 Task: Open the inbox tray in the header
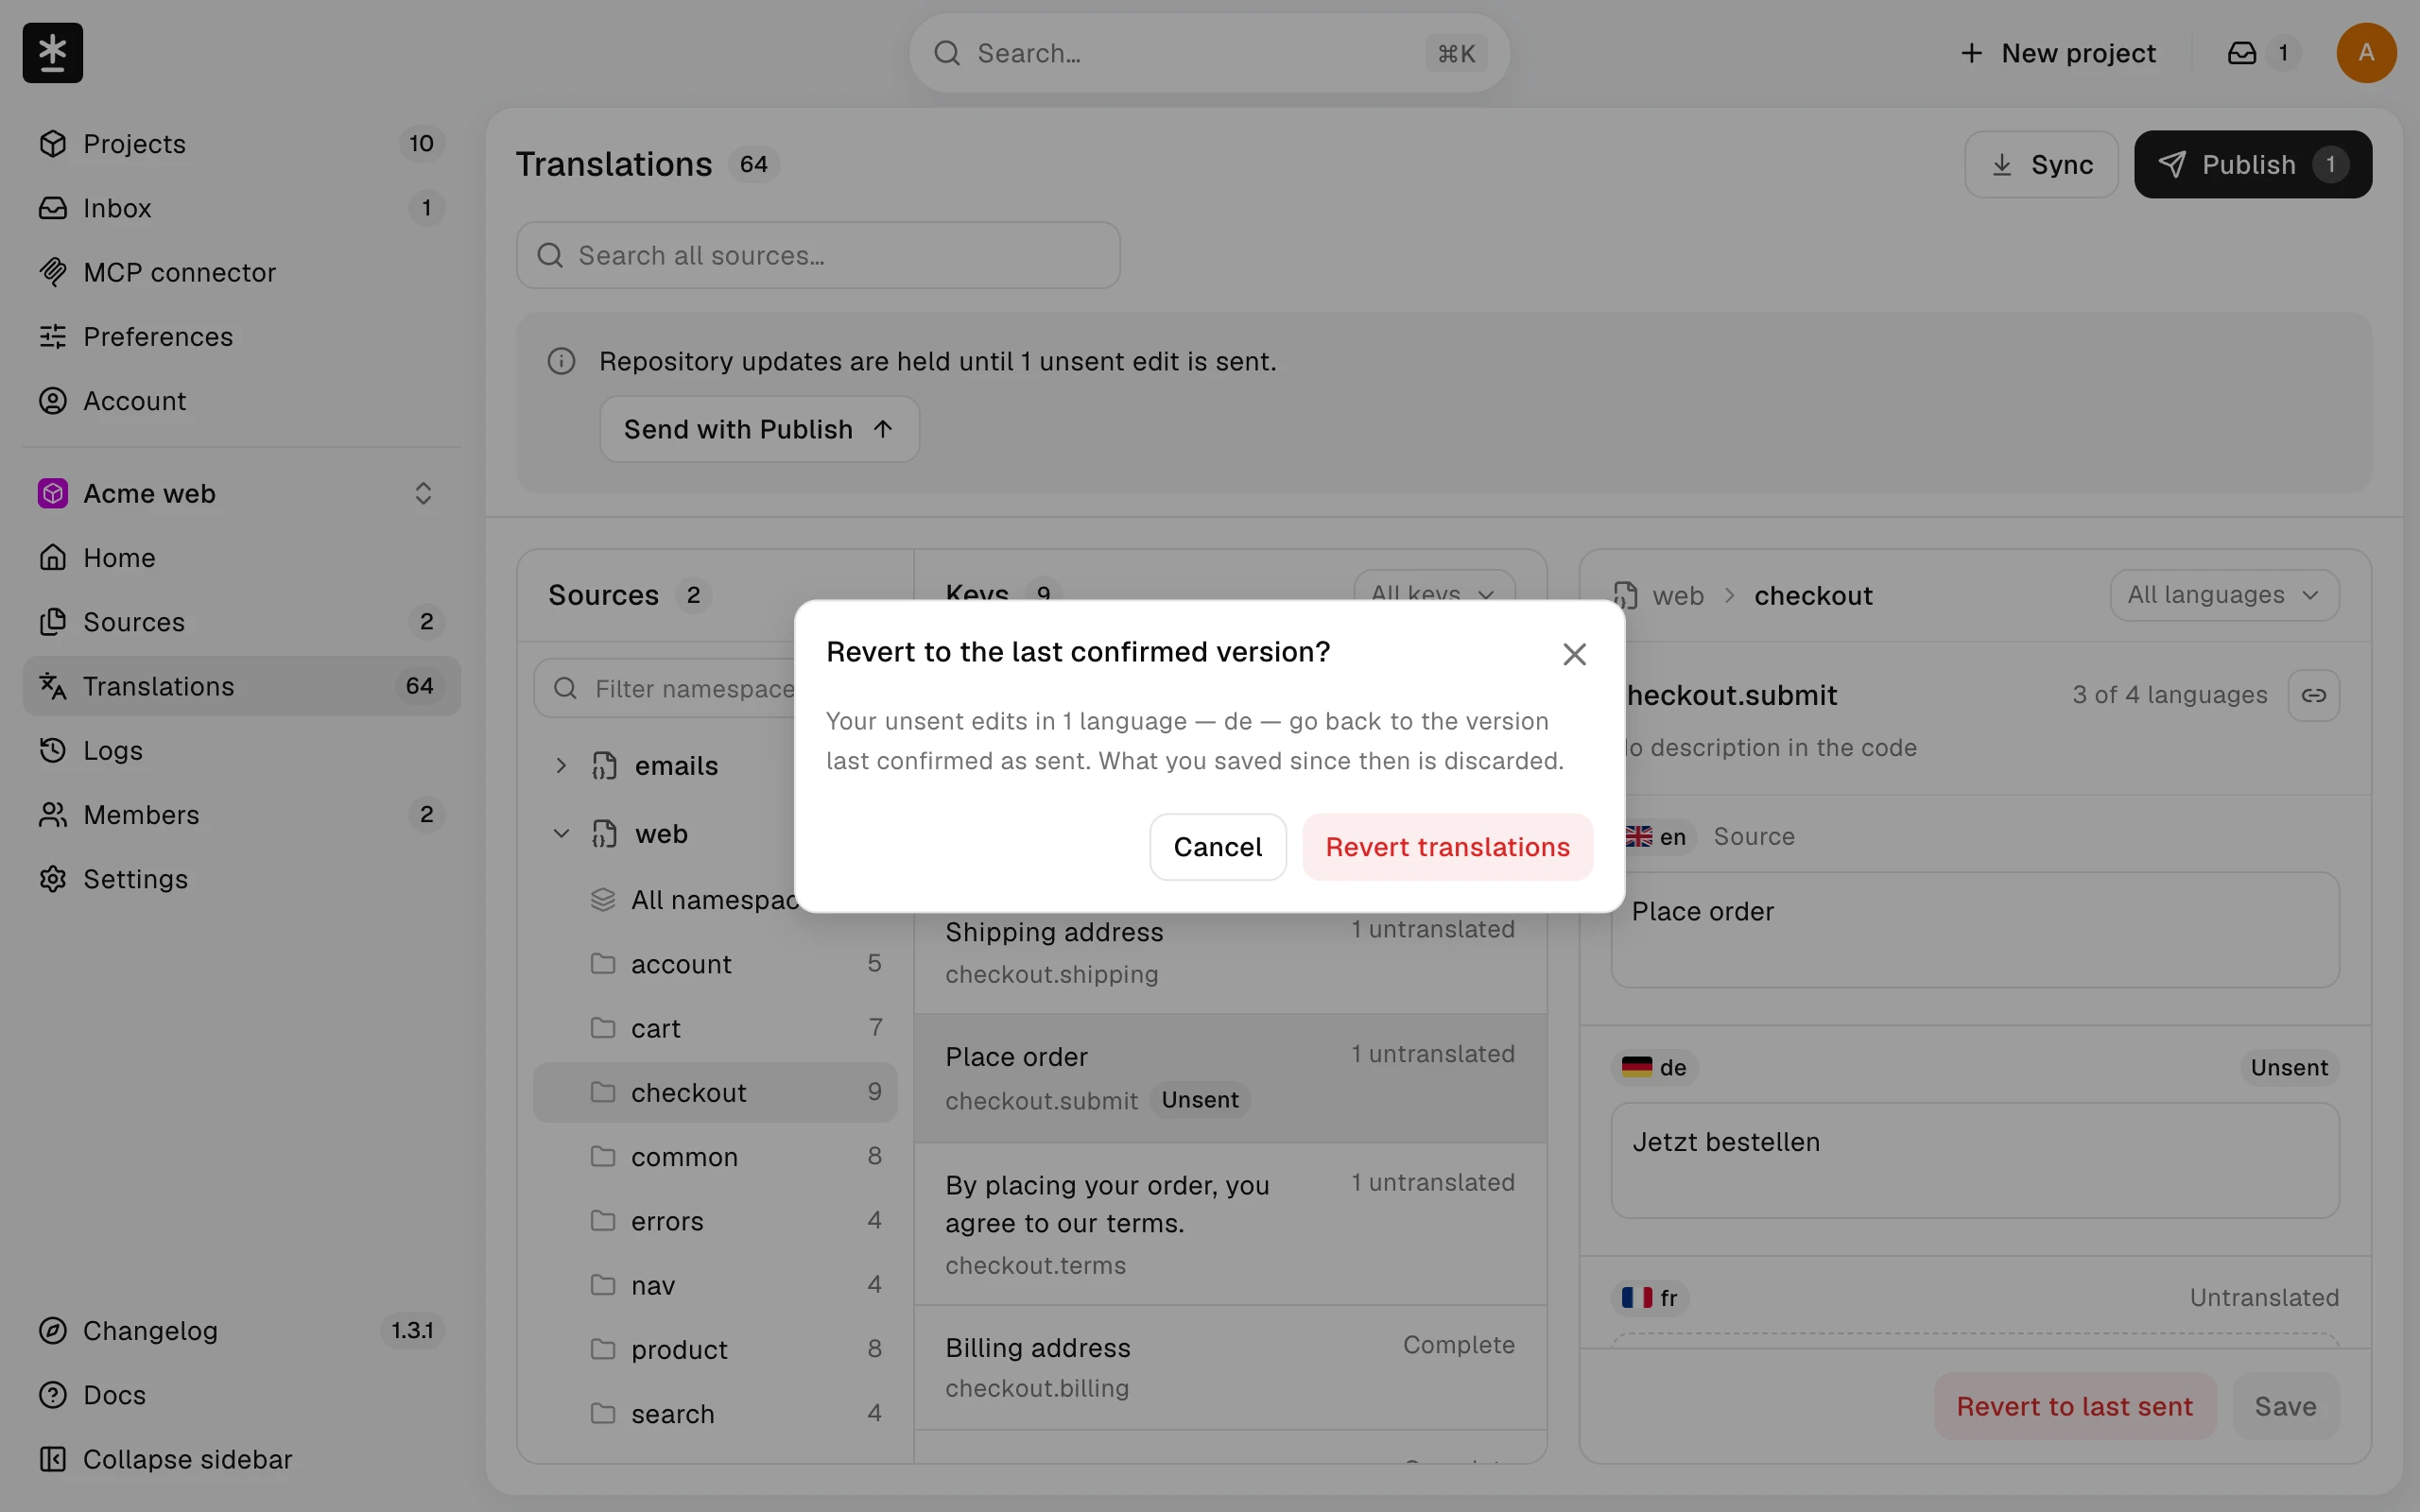click(x=2264, y=53)
